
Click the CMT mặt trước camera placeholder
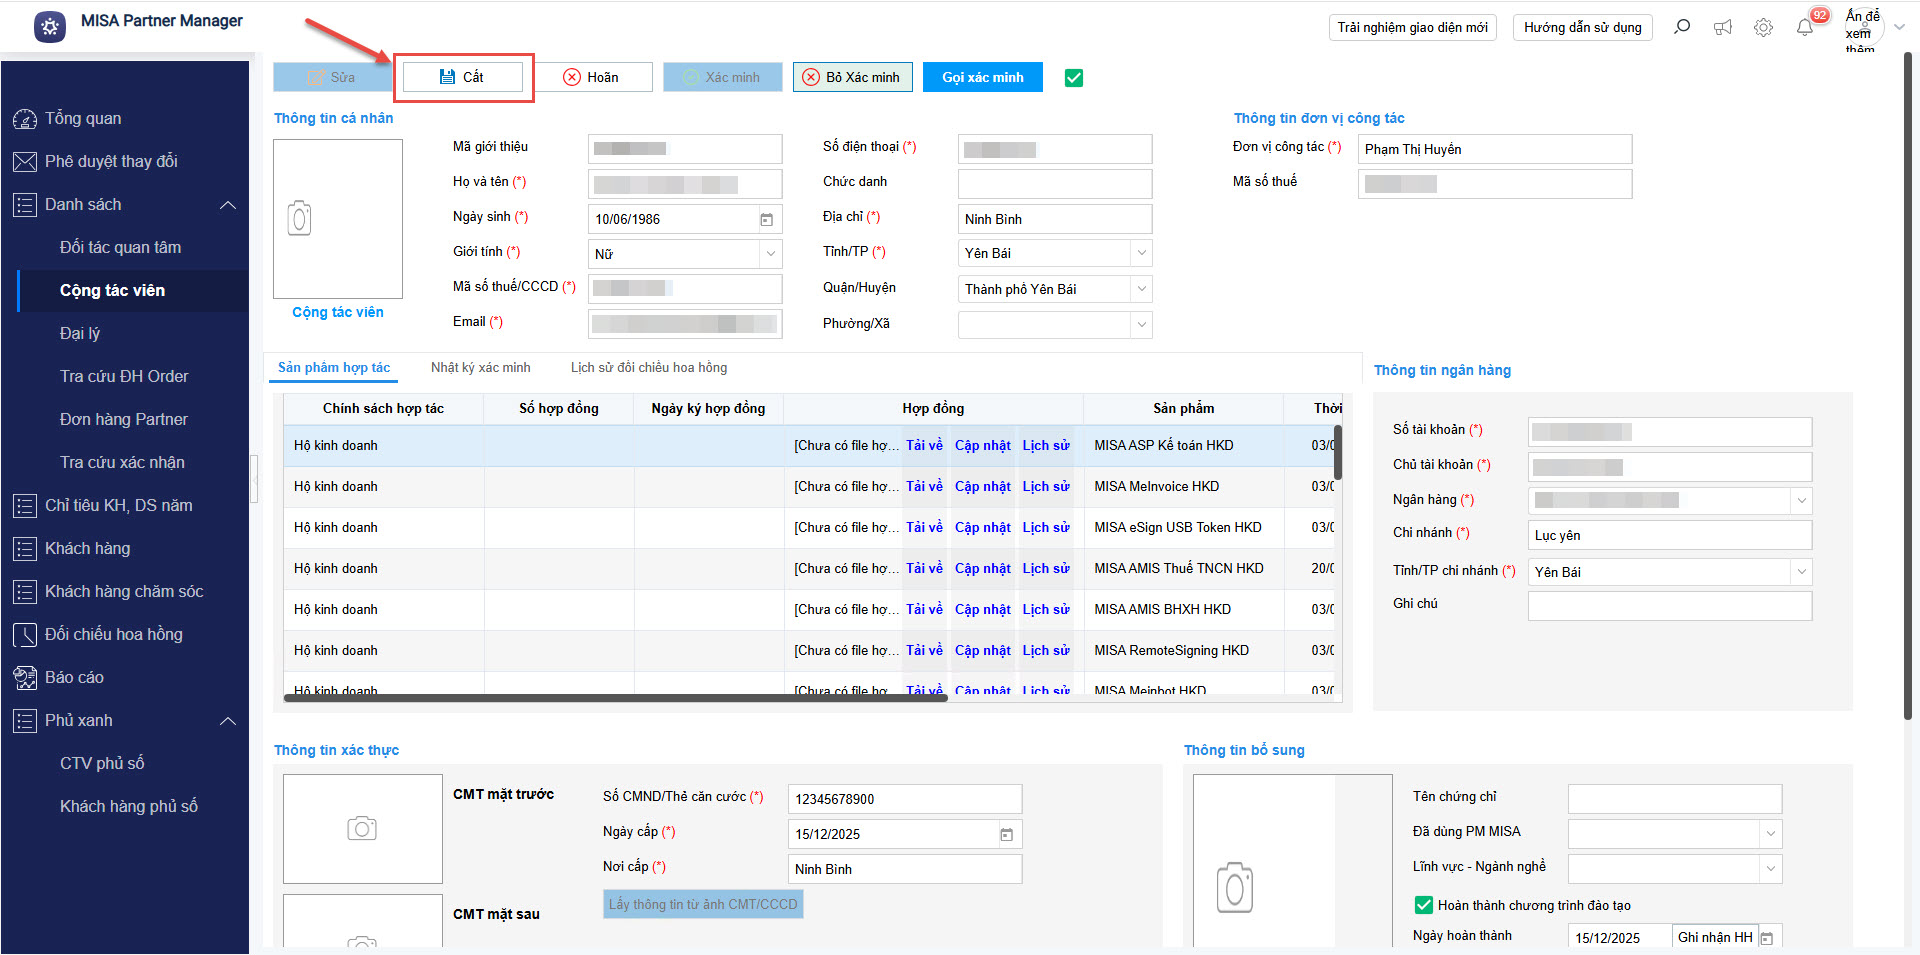tap(362, 828)
